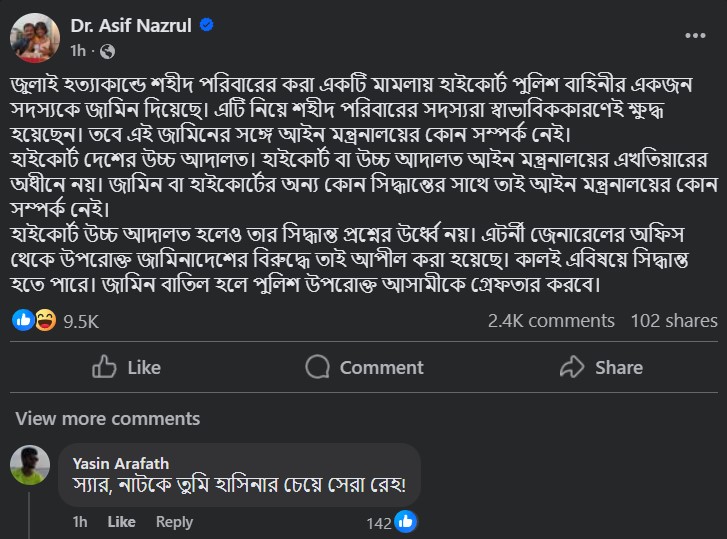Click the thumbs-up reaction icon beside 9.5K
This screenshot has width=727, height=539.
[x=24, y=321]
